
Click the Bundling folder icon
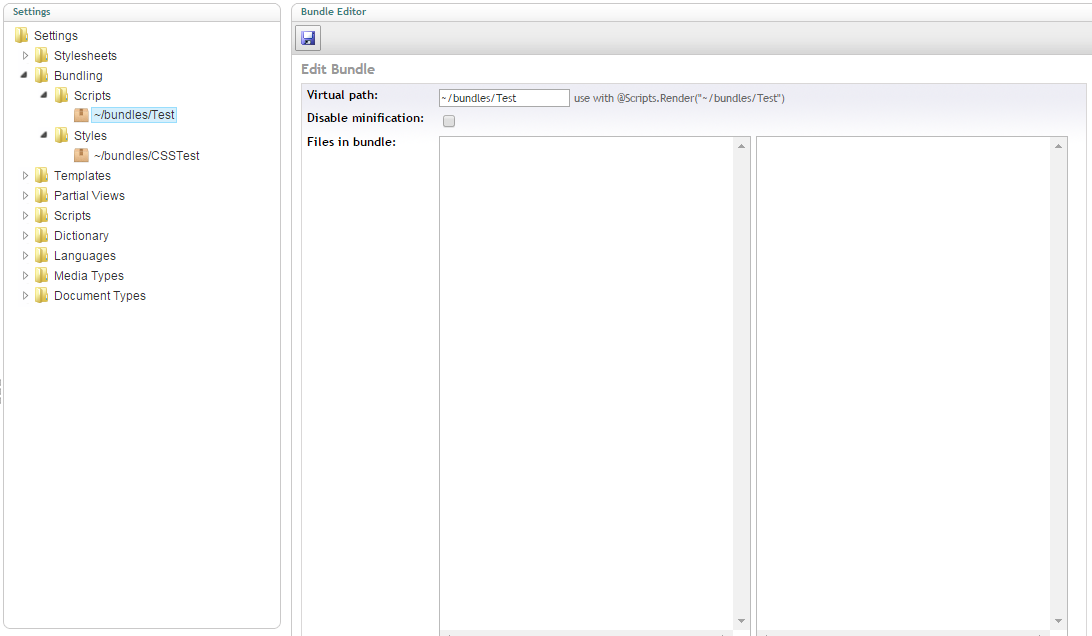42,75
